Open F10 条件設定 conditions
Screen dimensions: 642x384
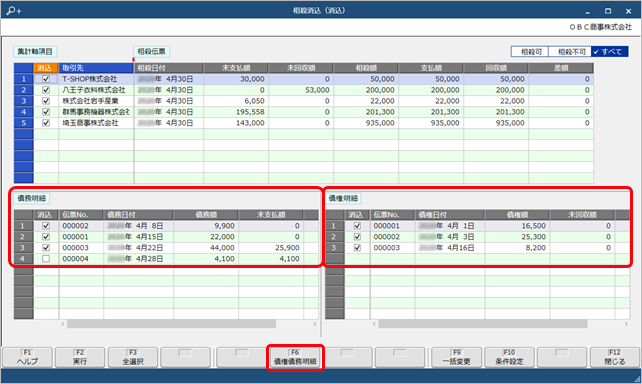(509, 357)
